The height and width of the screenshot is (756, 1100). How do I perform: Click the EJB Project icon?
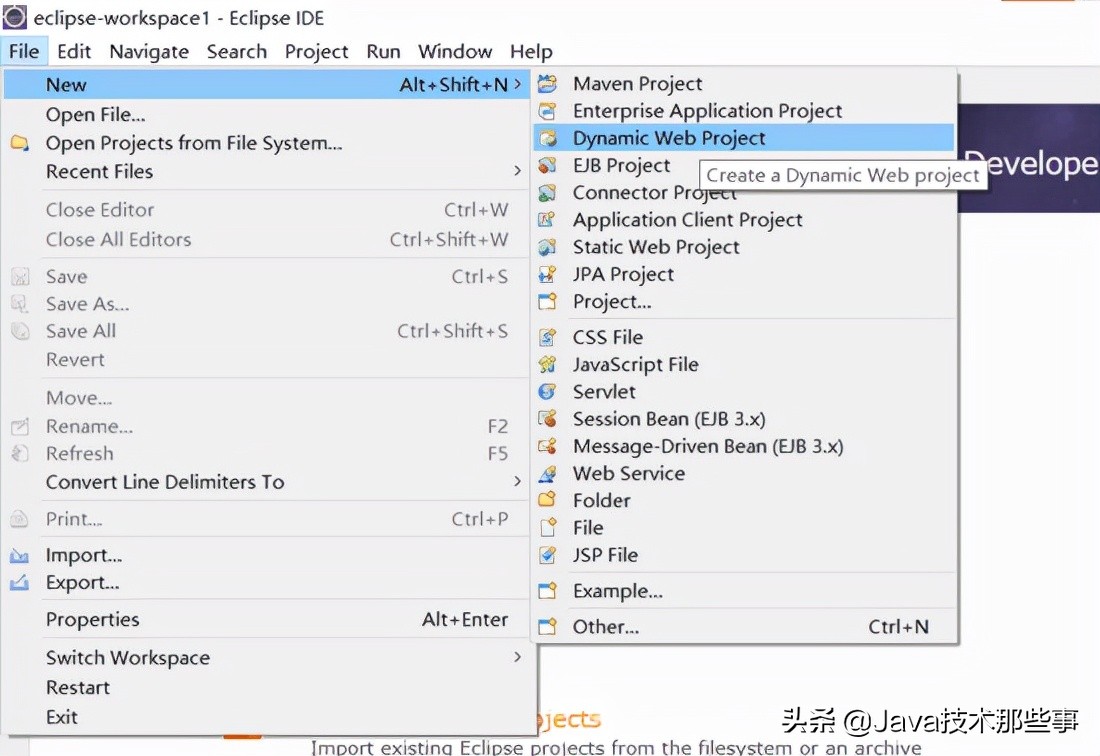(x=547, y=166)
